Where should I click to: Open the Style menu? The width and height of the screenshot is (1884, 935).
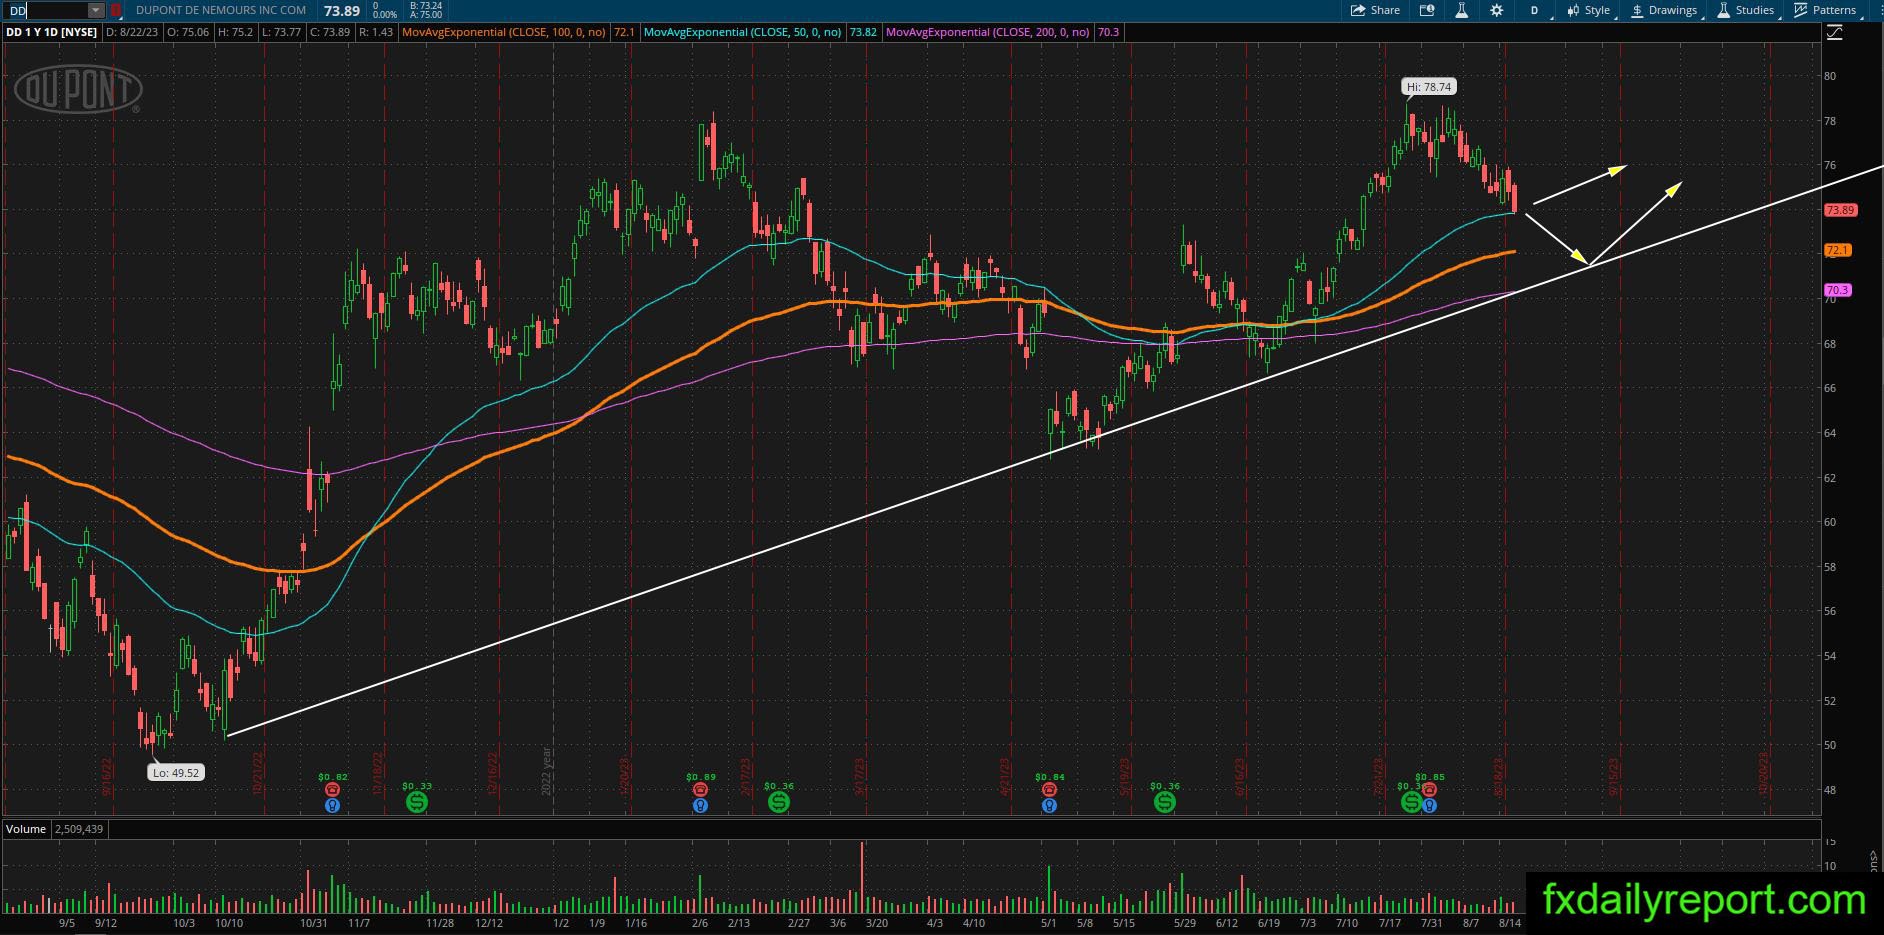(x=1589, y=10)
